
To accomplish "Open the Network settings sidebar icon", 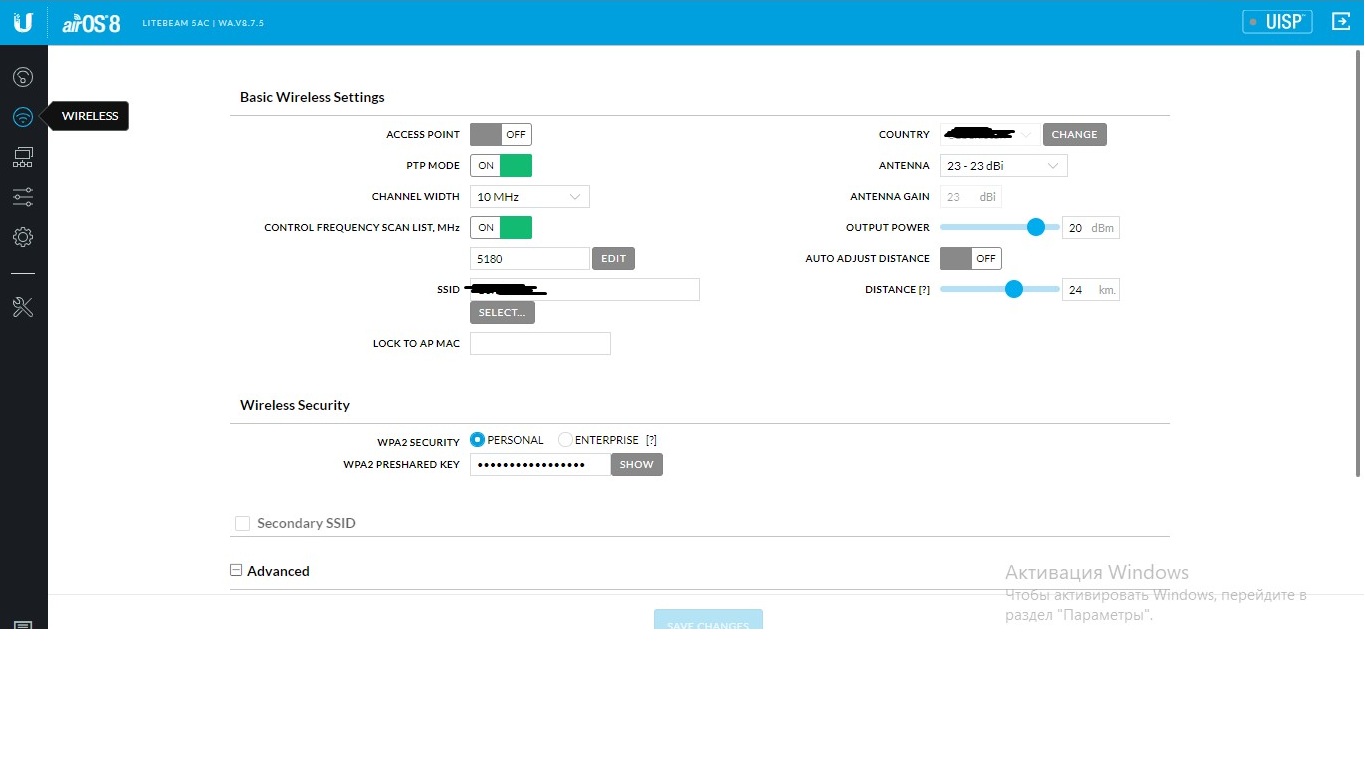I will pos(23,157).
